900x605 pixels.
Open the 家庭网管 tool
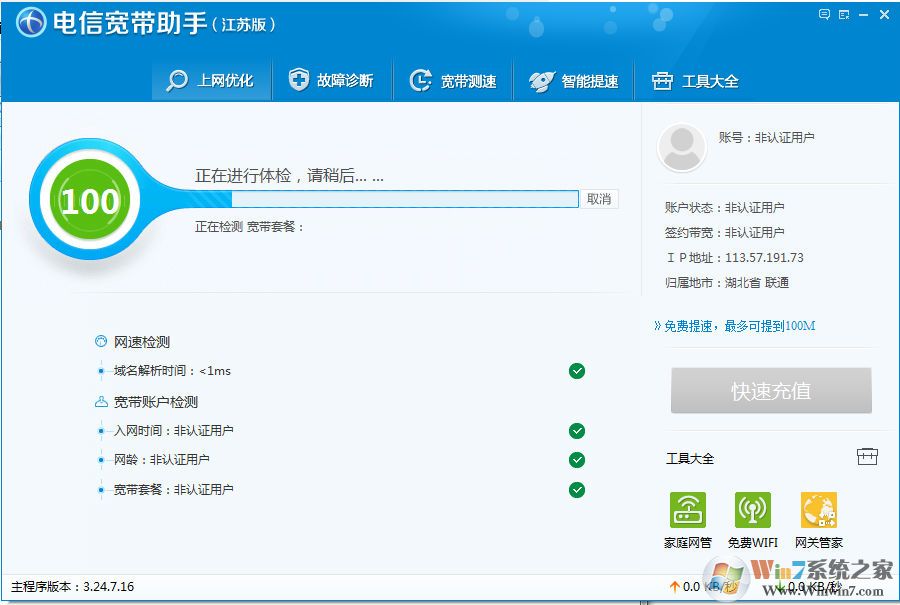[688, 513]
